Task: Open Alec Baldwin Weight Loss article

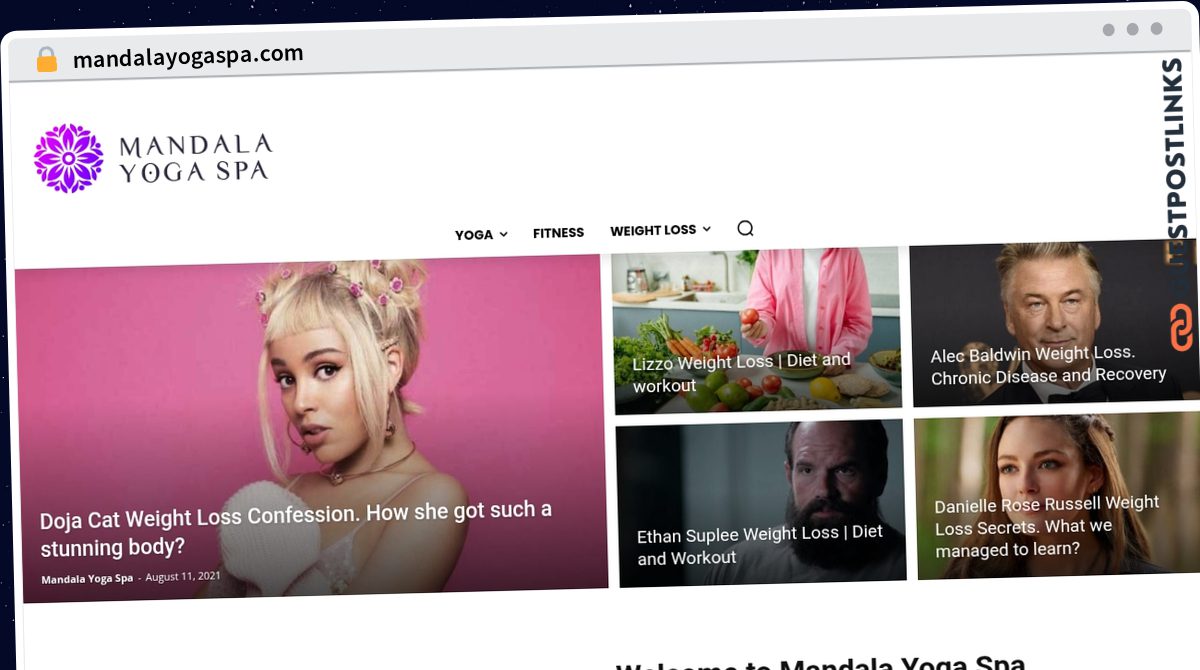Action: pyautogui.click(x=1048, y=365)
